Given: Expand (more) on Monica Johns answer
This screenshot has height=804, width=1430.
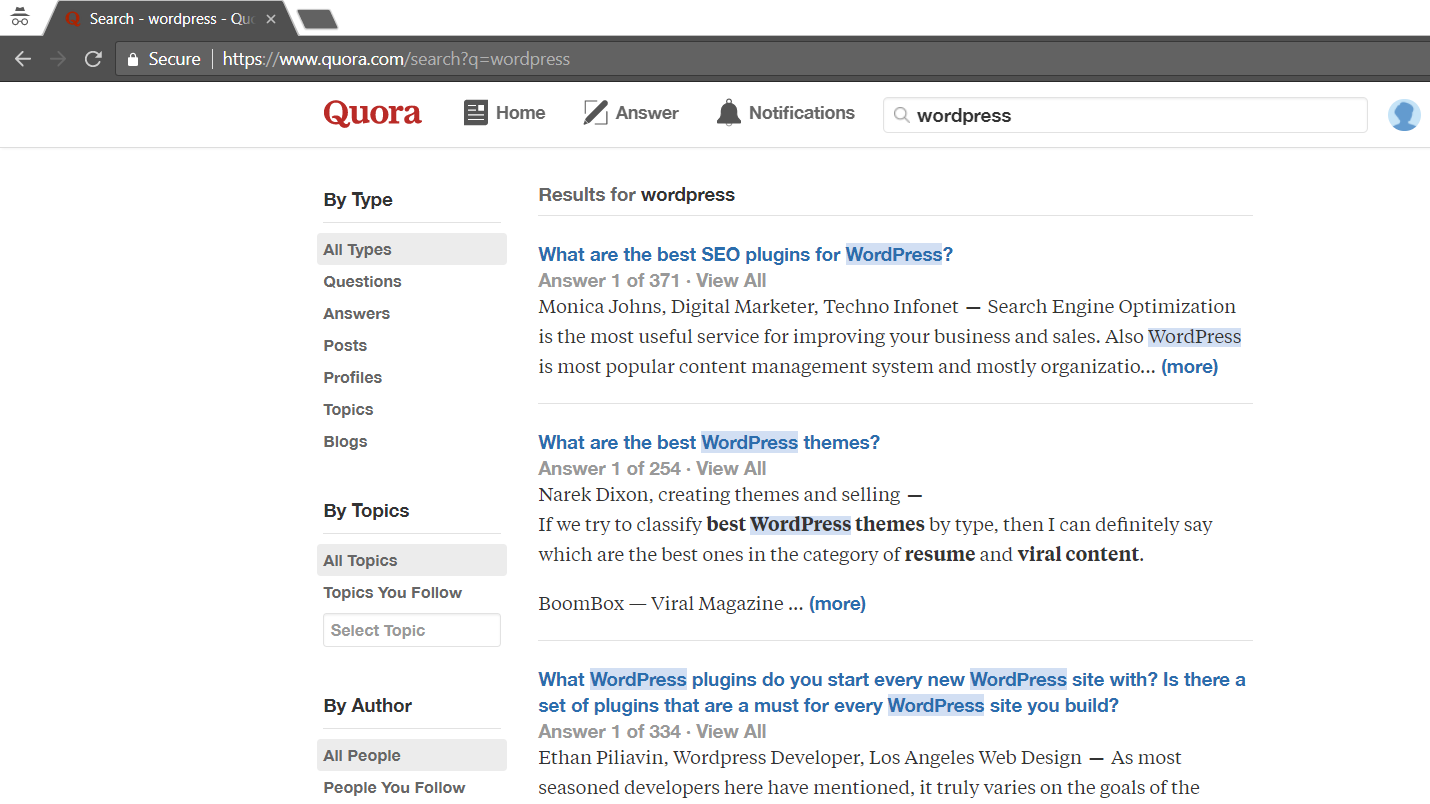Looking at the screenshot, I should [1189, 366].
